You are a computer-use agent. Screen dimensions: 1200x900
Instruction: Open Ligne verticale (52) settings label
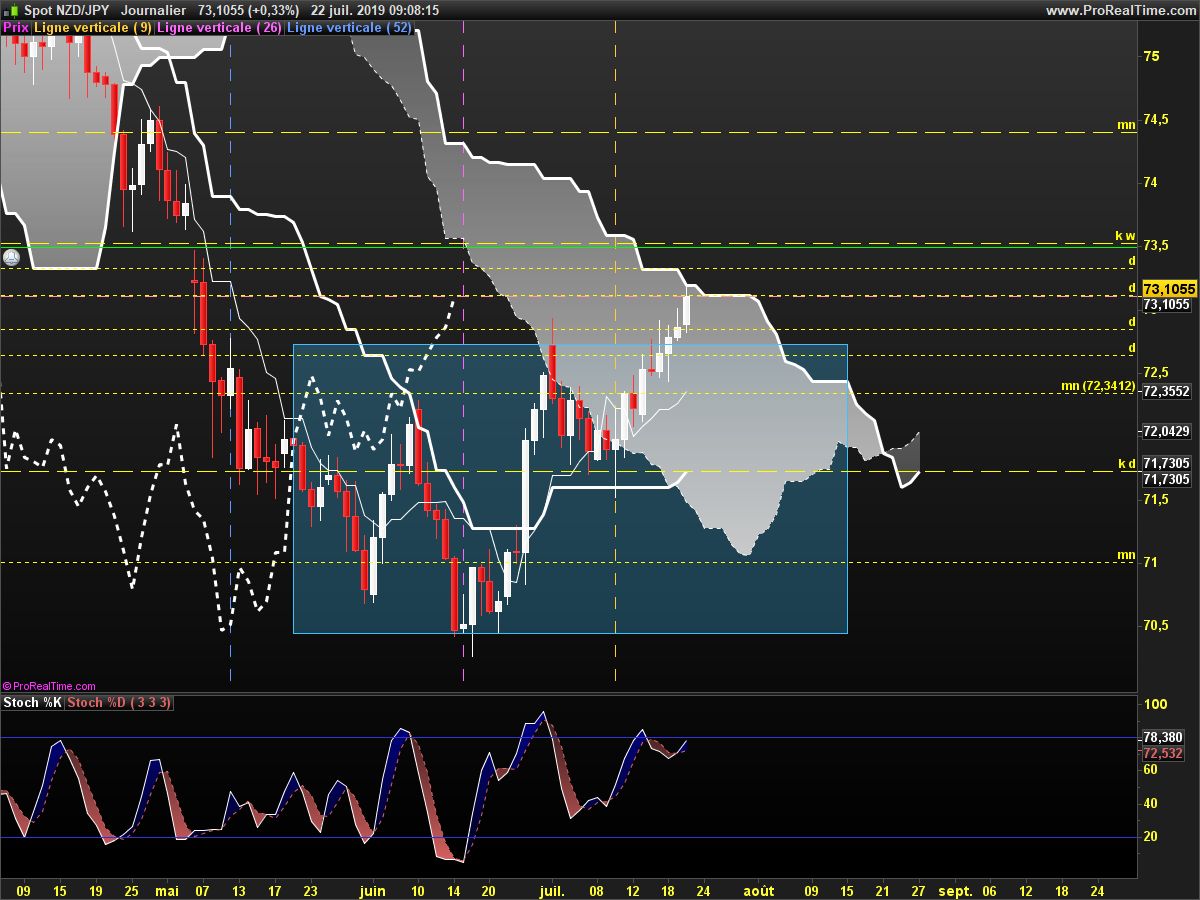[x=349, y=28]
